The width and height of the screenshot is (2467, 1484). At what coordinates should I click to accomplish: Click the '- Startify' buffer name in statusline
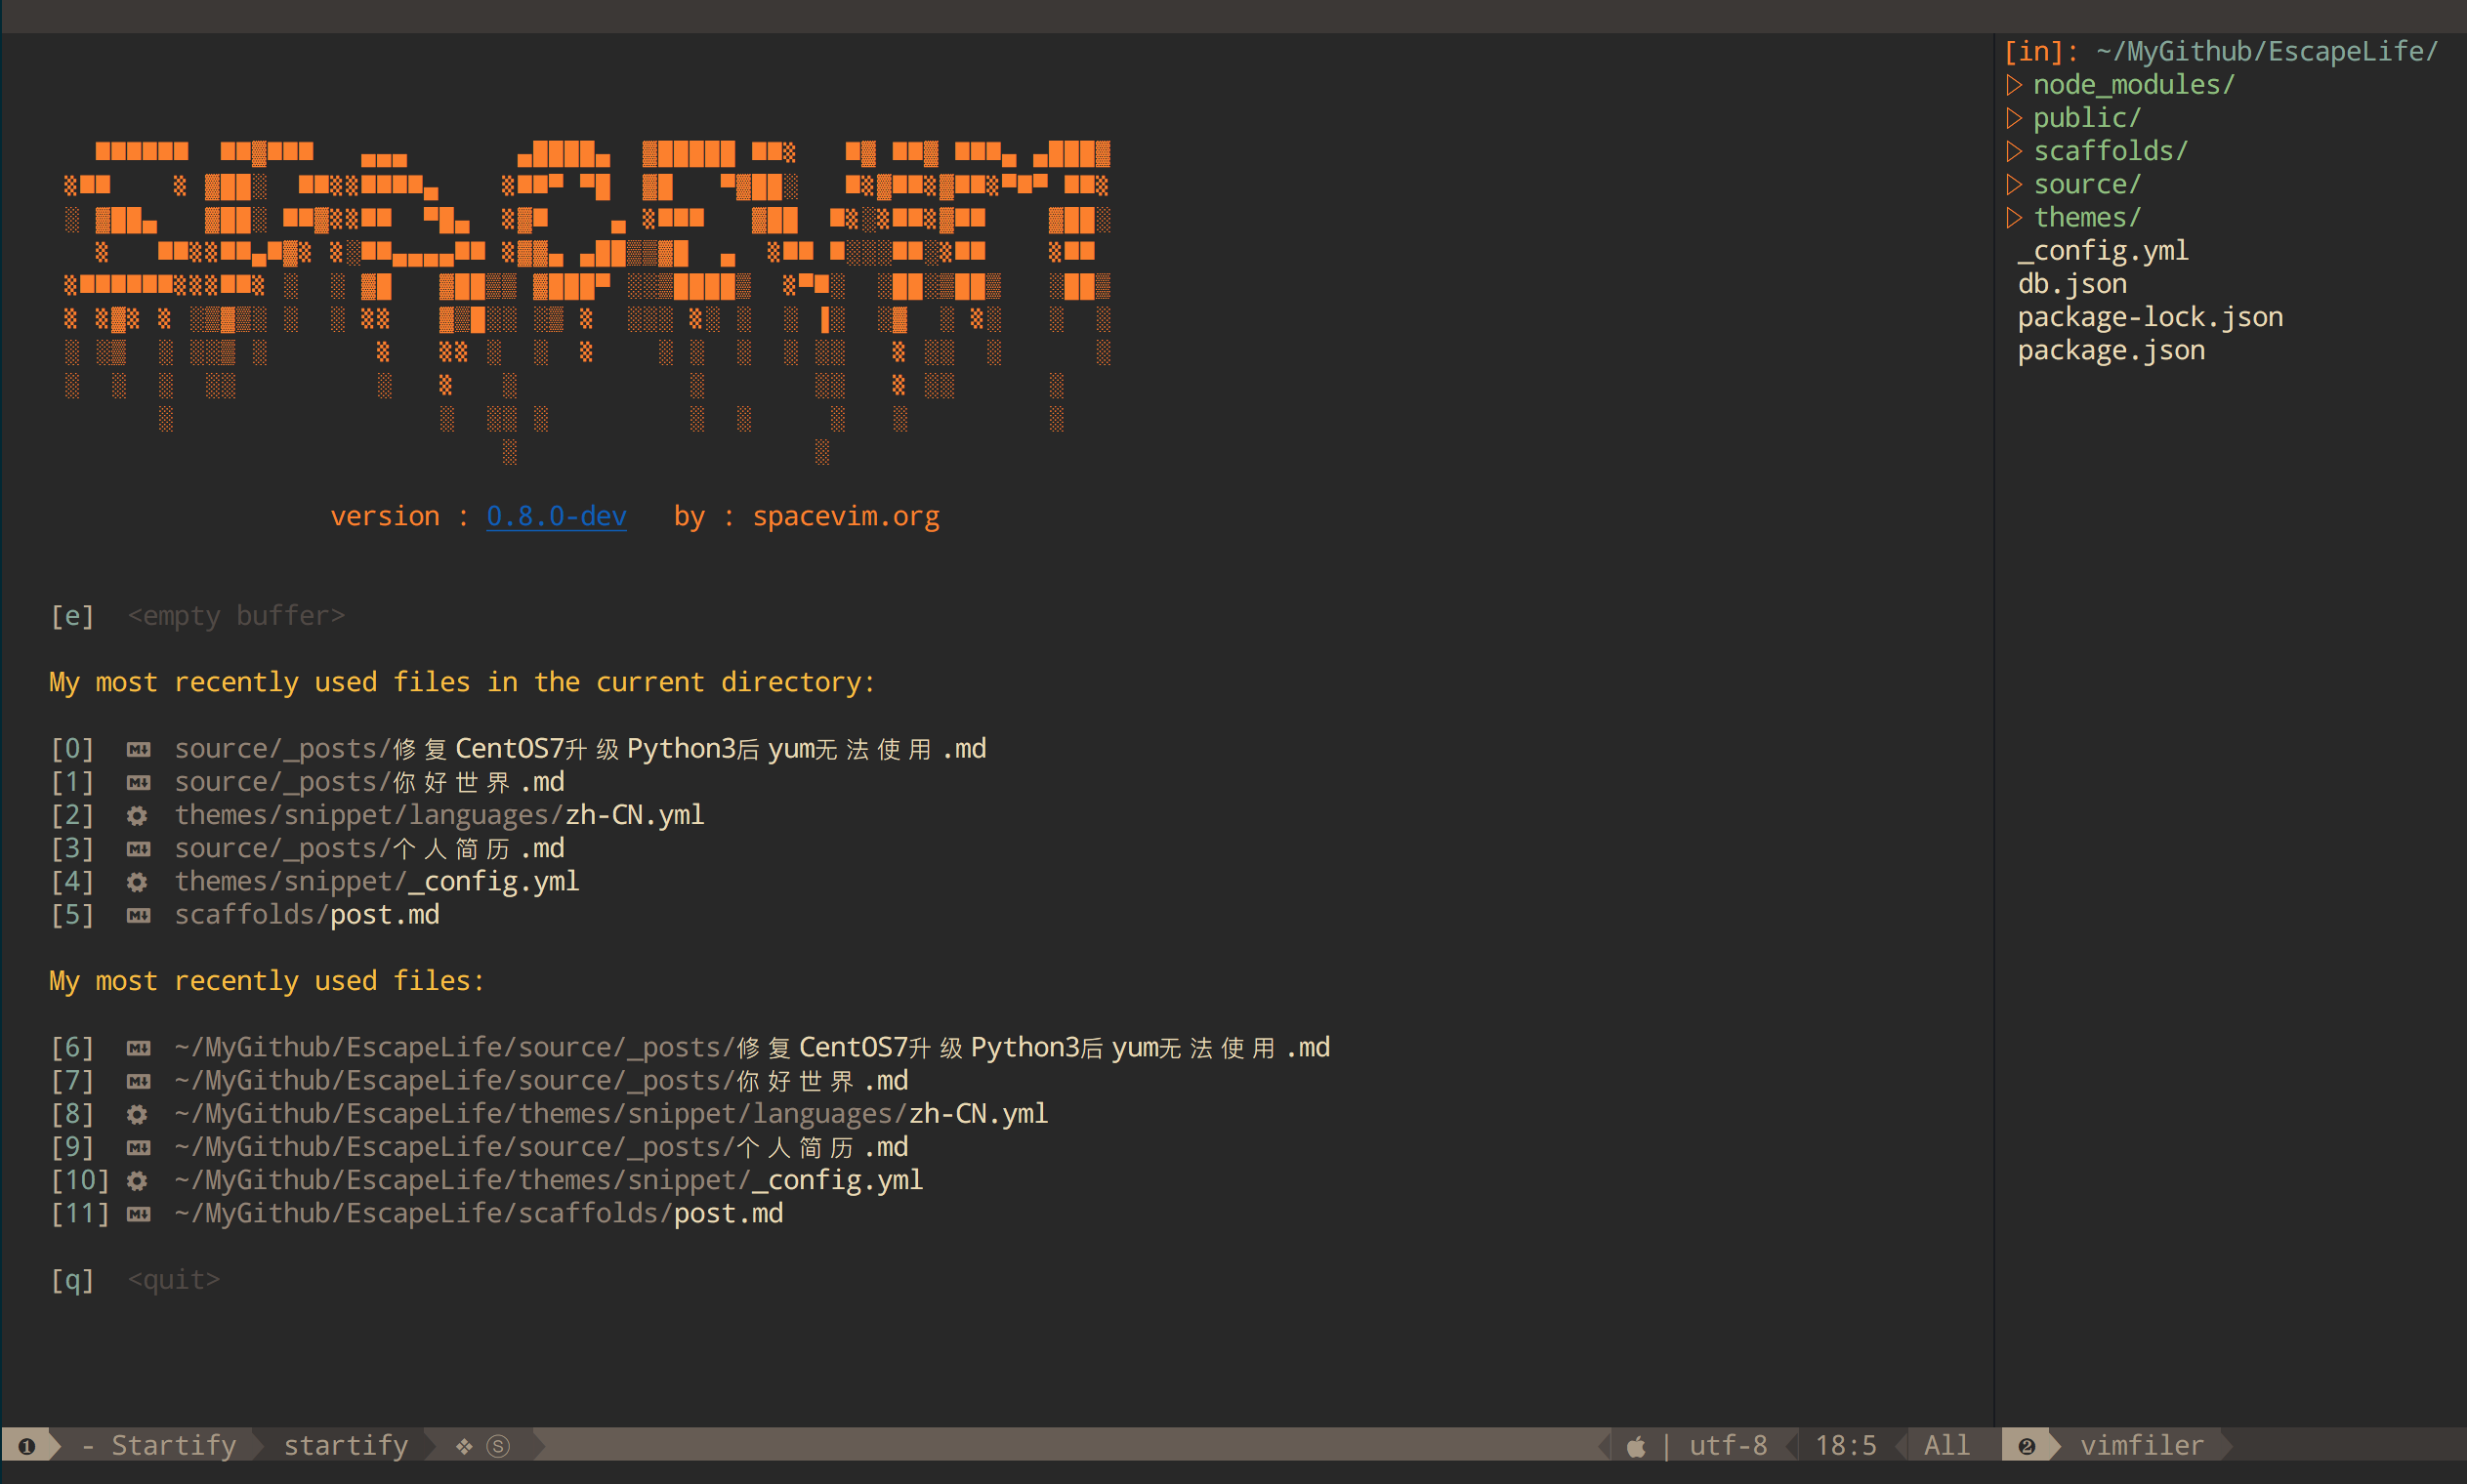coord(158,1446)
